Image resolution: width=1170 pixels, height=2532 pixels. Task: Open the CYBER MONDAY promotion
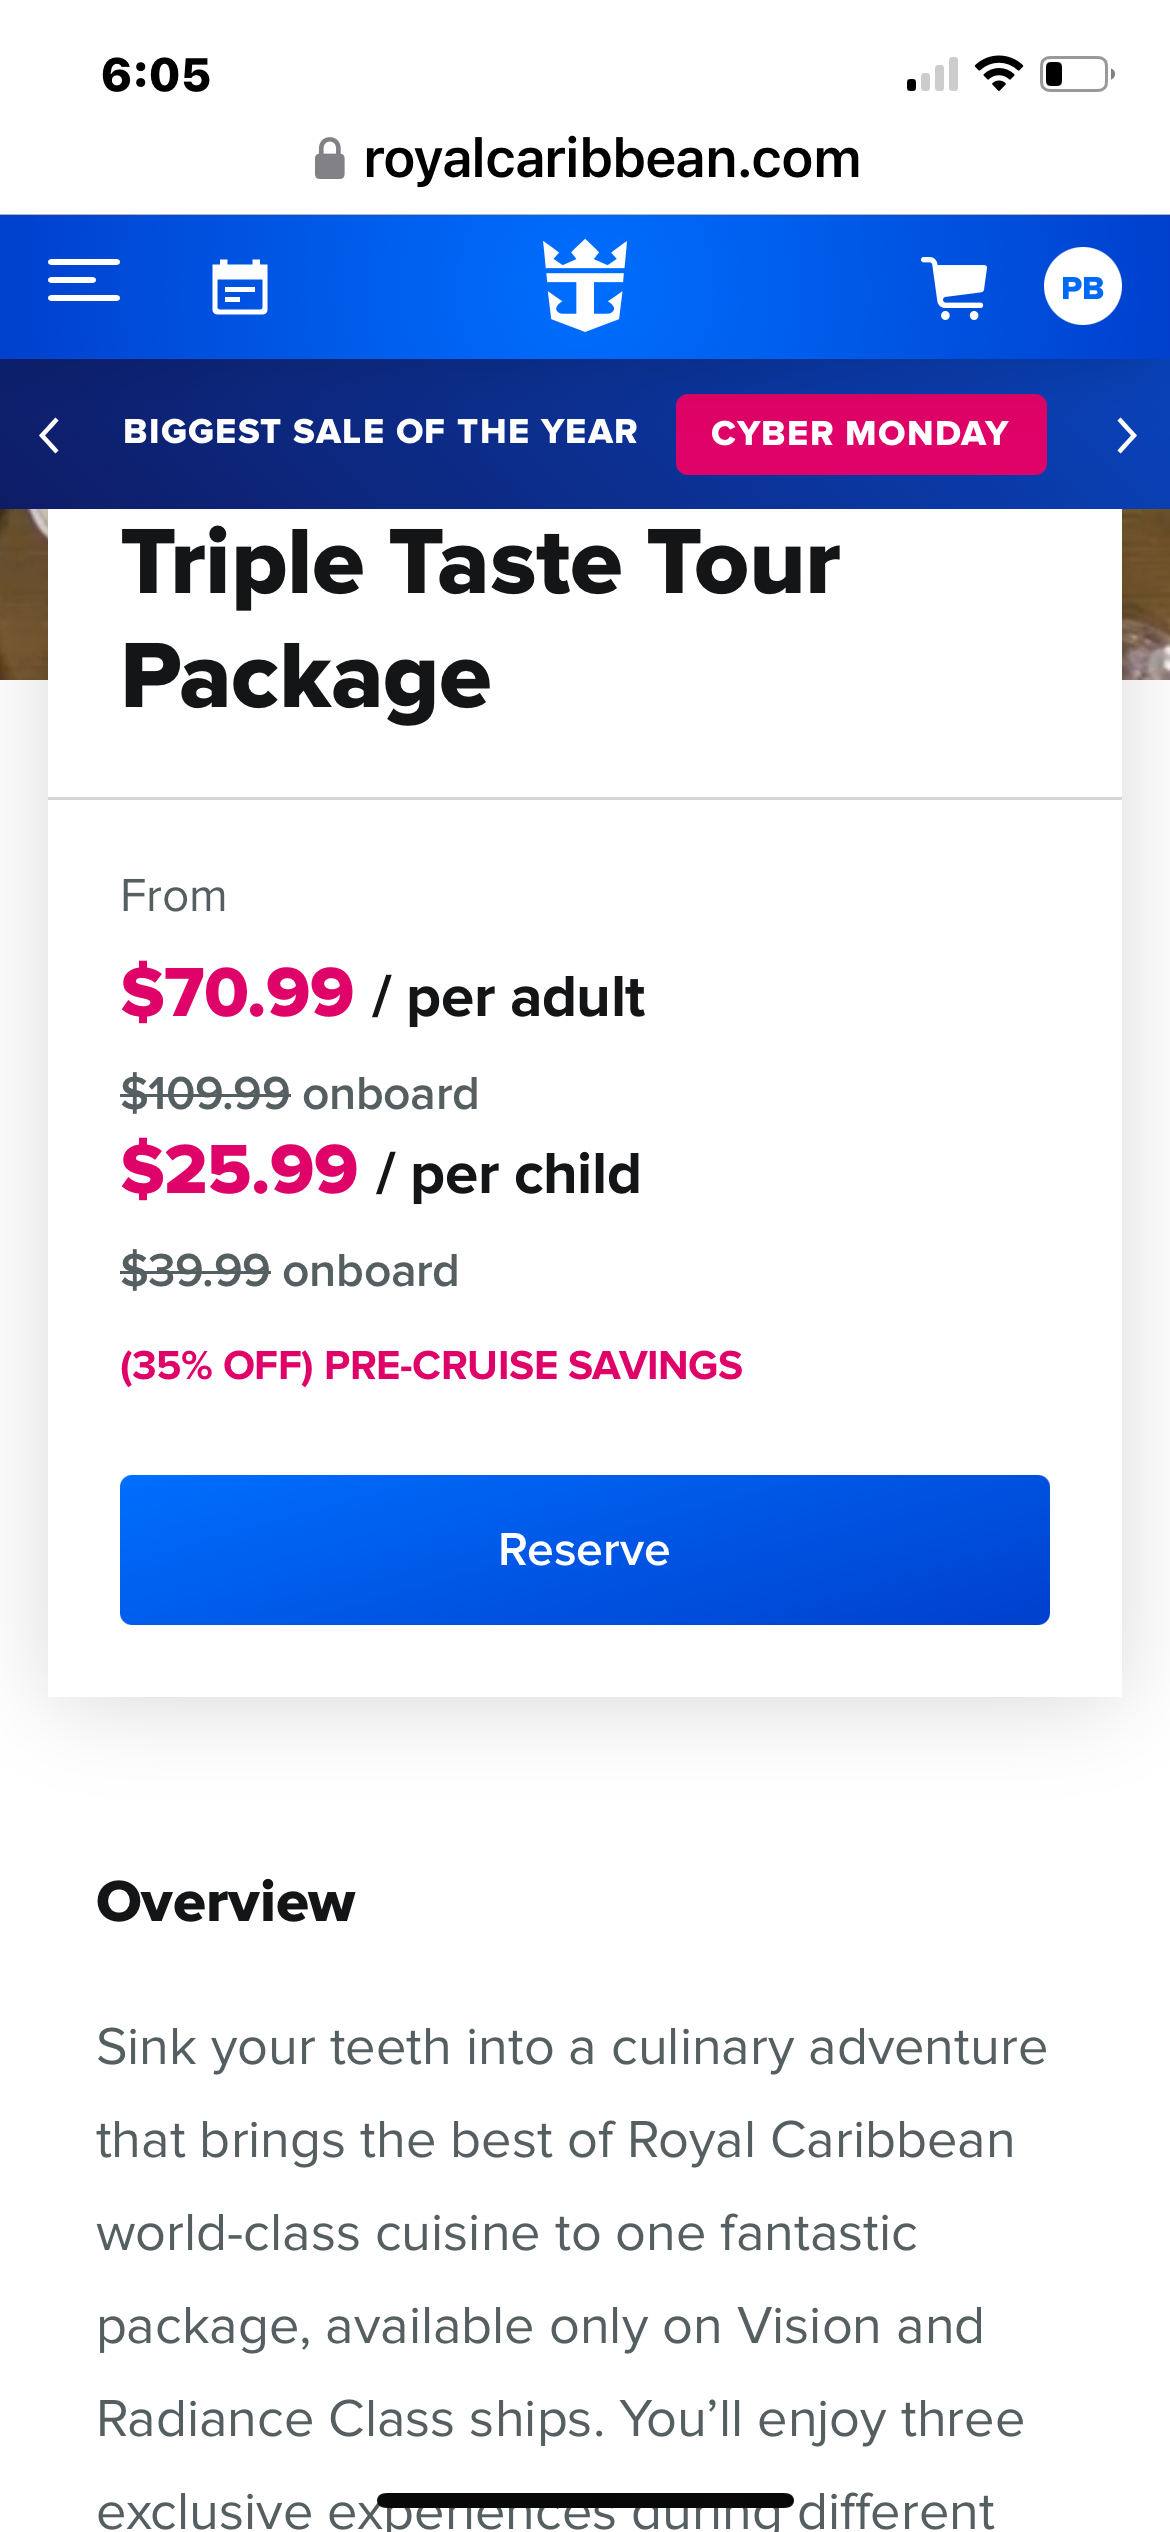(861, 434)
